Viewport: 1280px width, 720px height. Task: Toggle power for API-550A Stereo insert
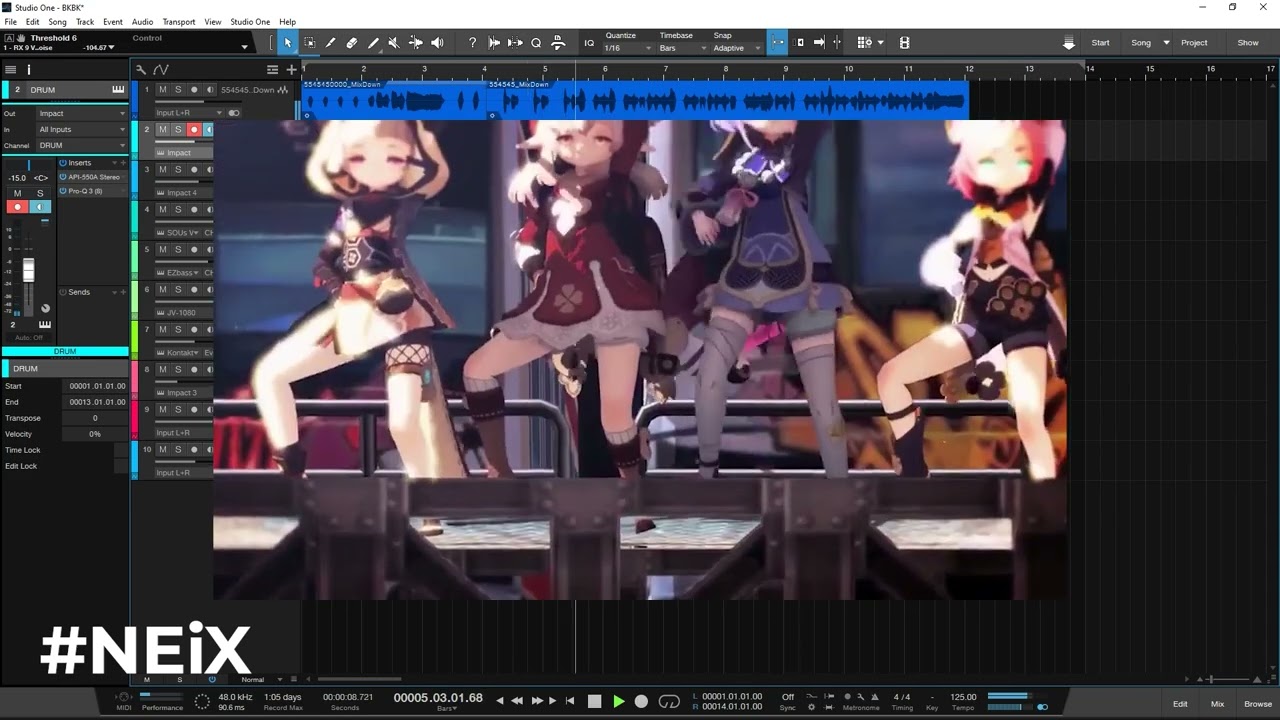point(63,177)
